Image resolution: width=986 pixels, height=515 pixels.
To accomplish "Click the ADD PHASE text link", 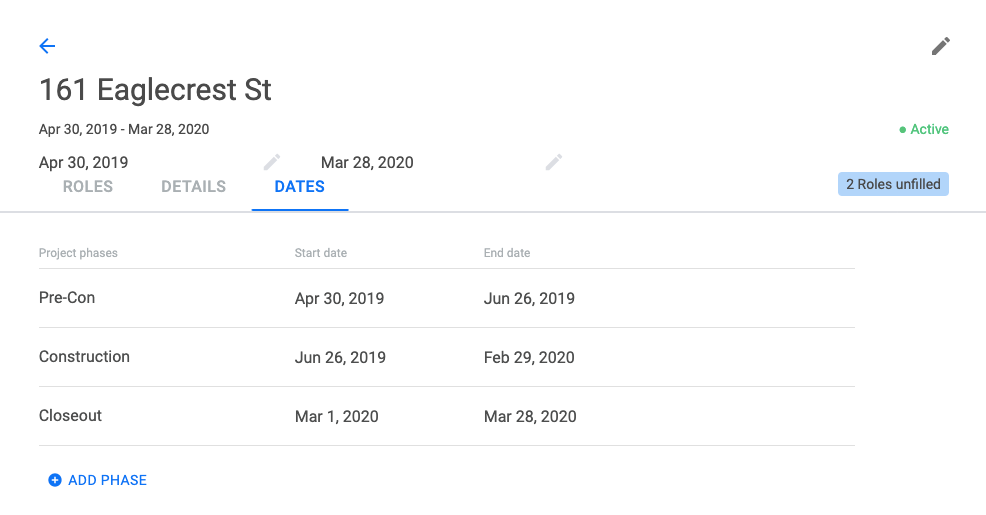I will click(108, 480).
